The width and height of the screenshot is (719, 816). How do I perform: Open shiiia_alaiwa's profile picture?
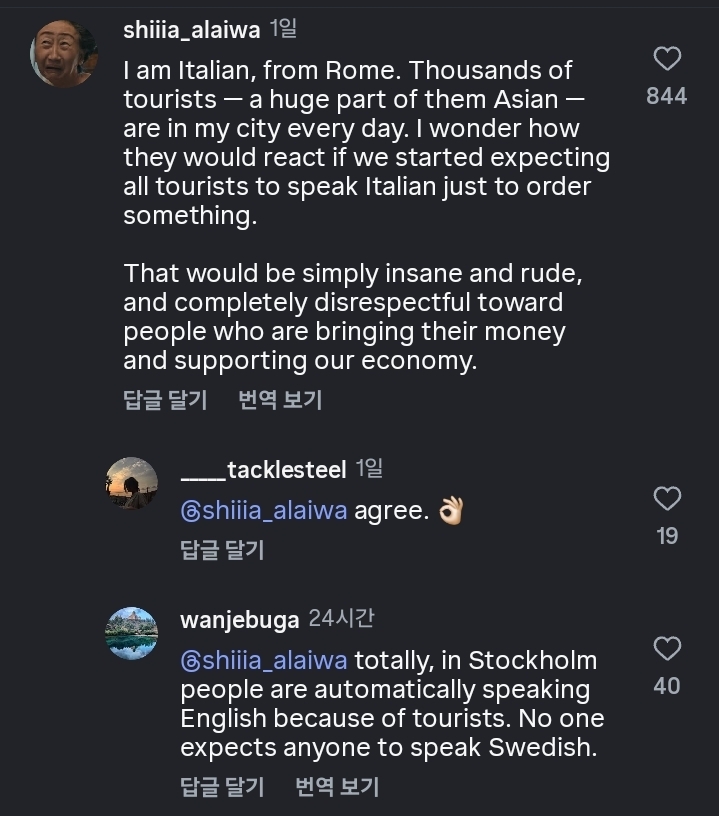(64, 53)
